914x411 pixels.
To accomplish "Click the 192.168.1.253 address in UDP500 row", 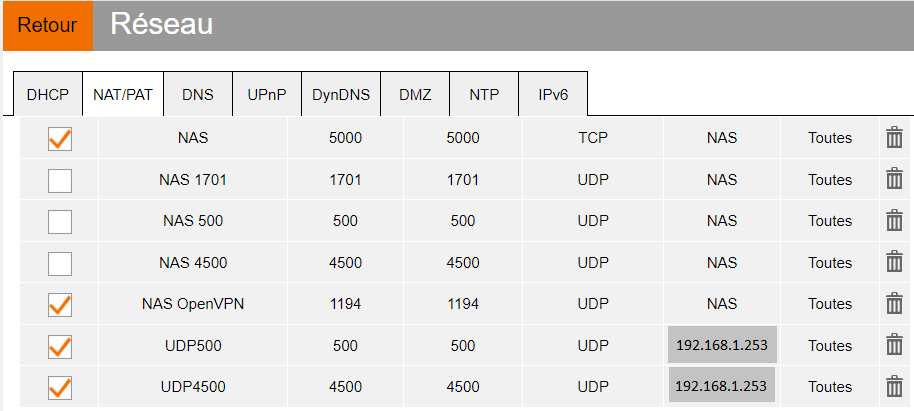I will pos(722,345).
